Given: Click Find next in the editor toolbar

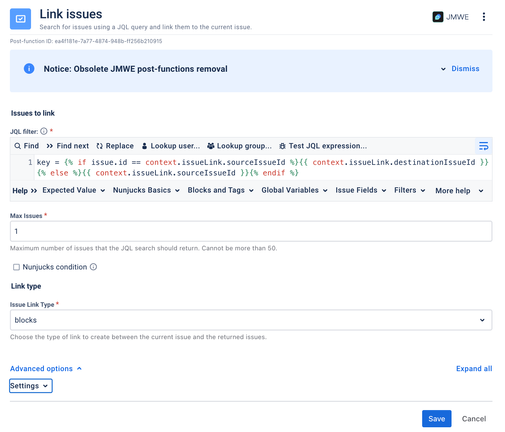Looking at the screenshot, I should click(x=68, y=146).
